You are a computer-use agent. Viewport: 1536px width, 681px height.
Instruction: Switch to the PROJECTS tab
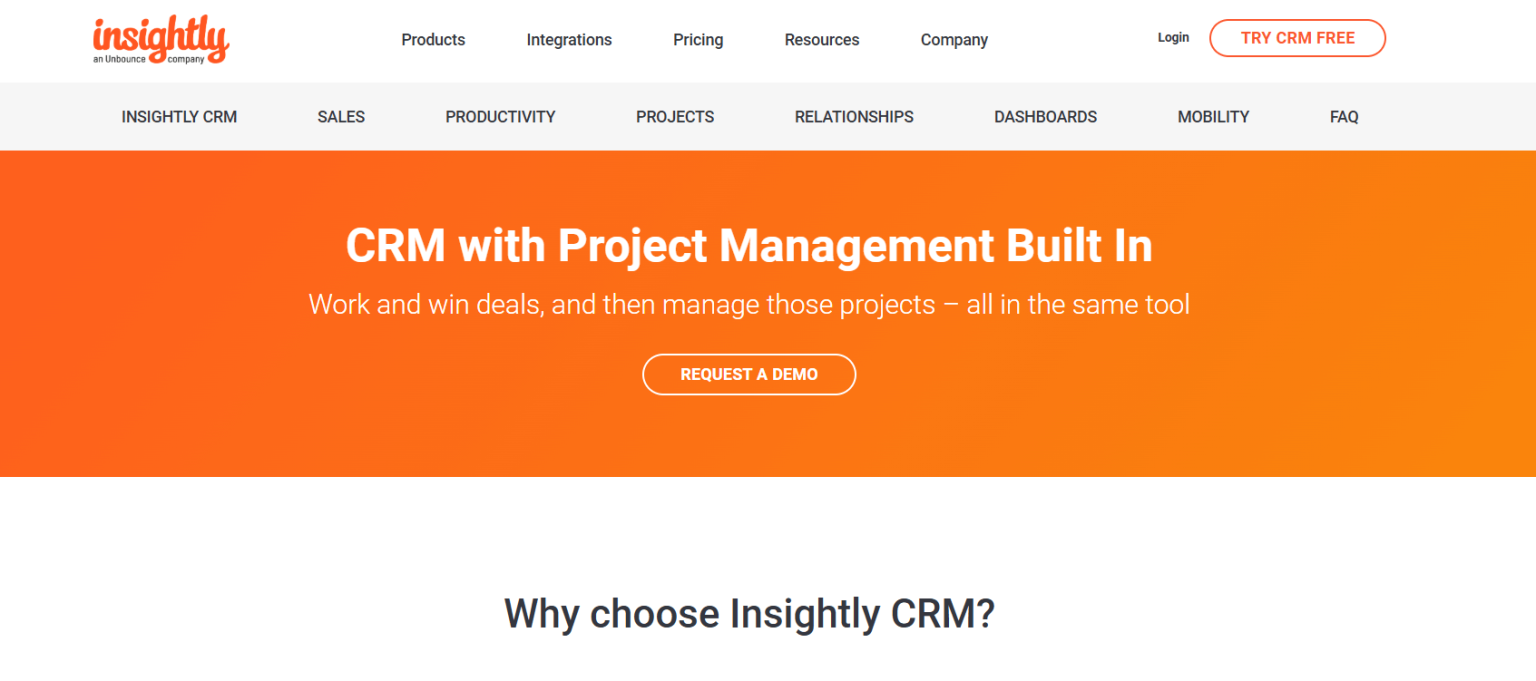point(675,116)
